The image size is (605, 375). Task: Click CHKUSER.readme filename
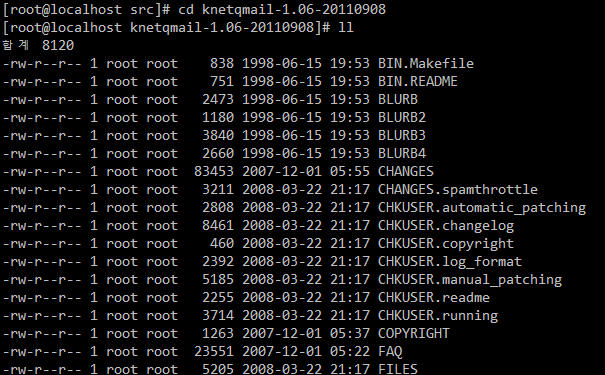pyautogui.click(x=434, y=297)
